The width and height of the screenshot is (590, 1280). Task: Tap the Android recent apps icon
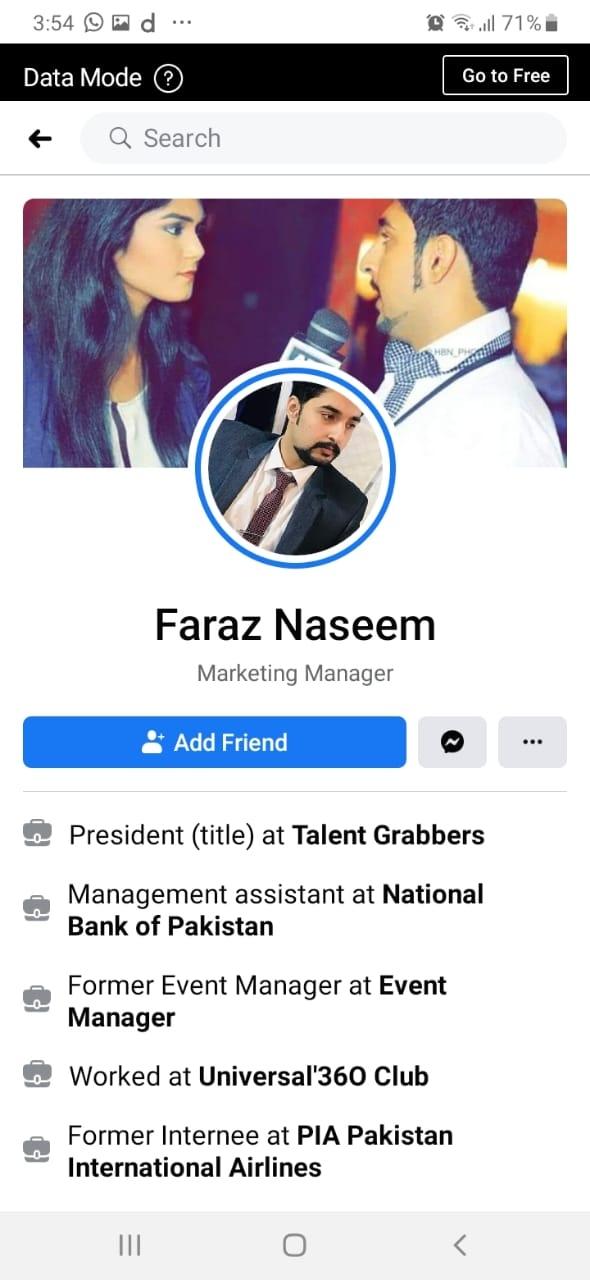(x=130, y=1244)
